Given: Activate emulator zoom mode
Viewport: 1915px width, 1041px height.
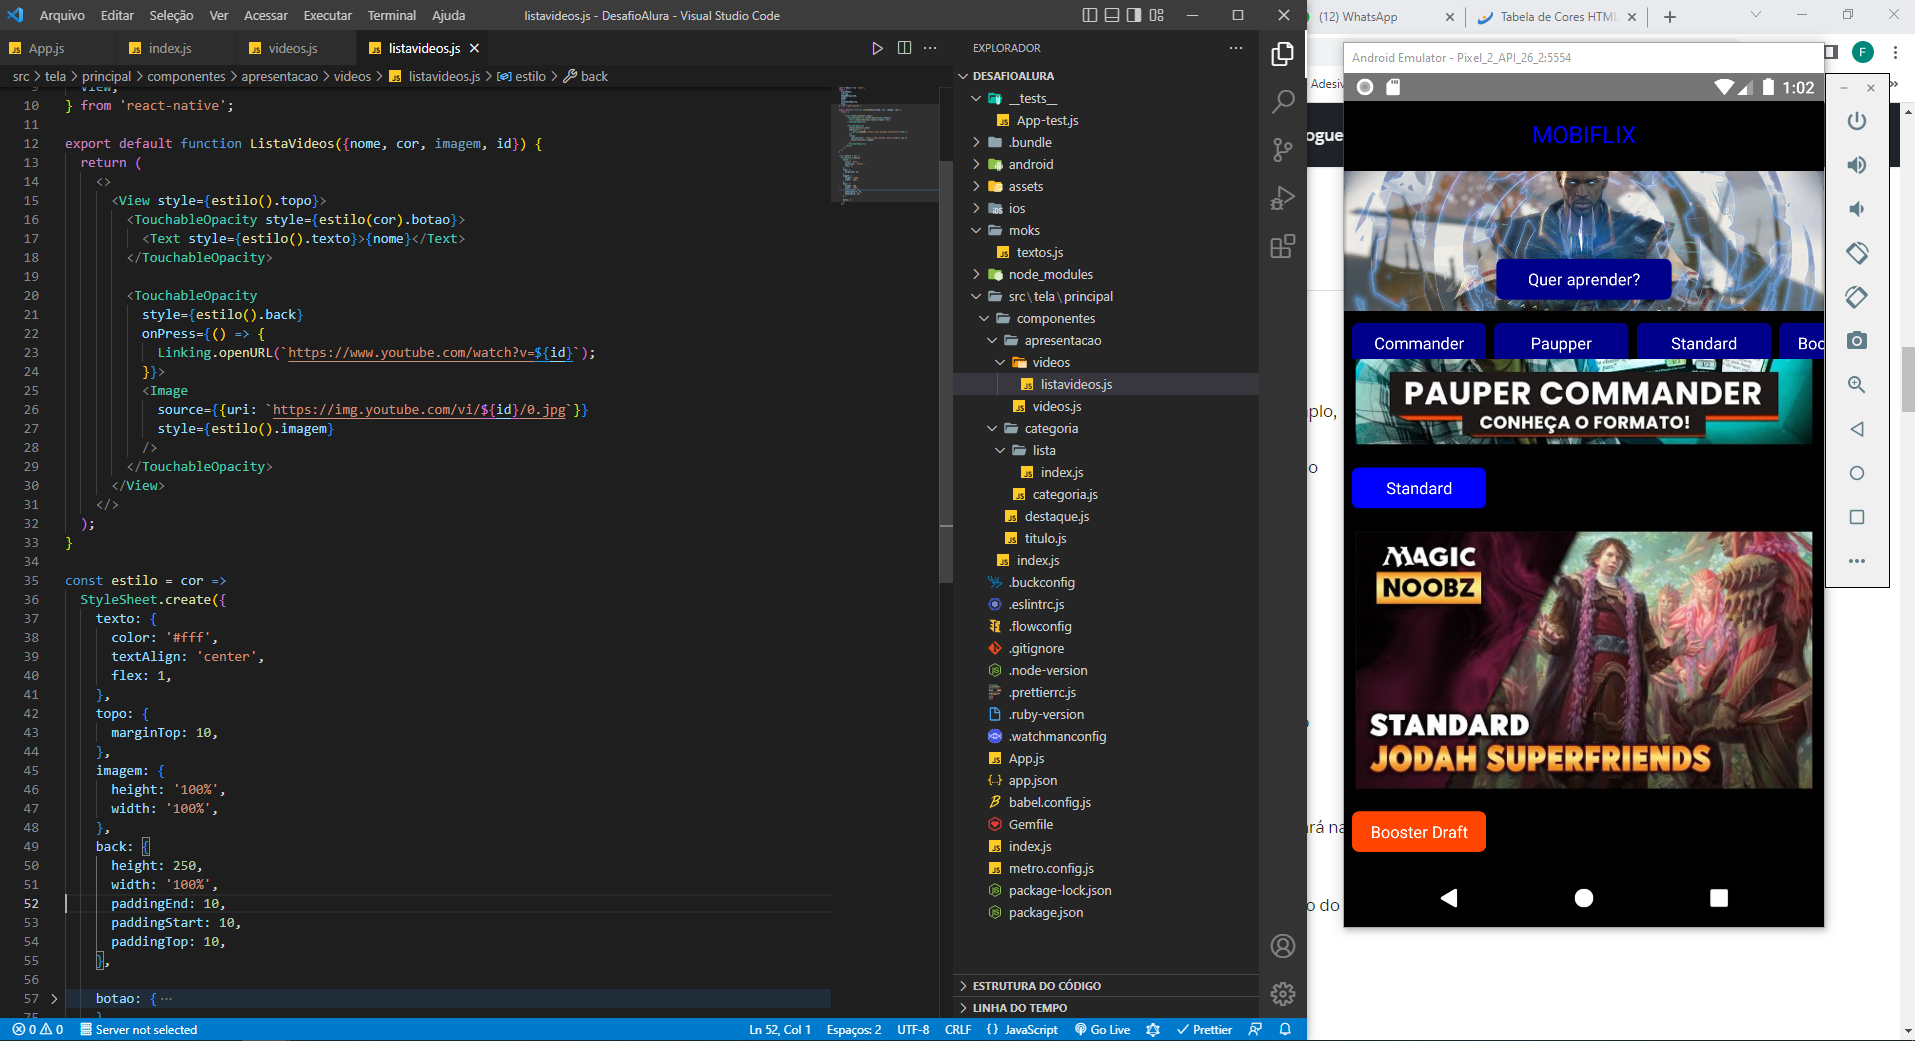Looking at the screenshot, I should pos(1857,385).
